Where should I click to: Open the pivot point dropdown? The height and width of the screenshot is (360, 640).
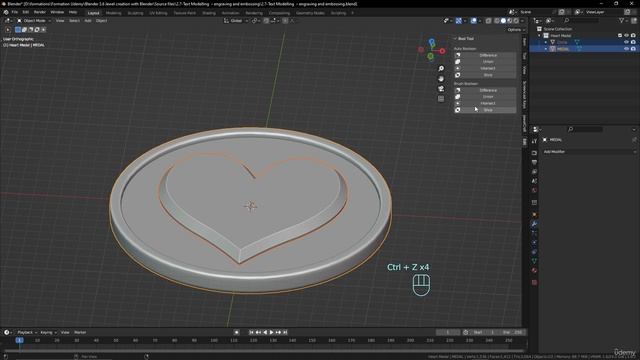click(256, 21)
